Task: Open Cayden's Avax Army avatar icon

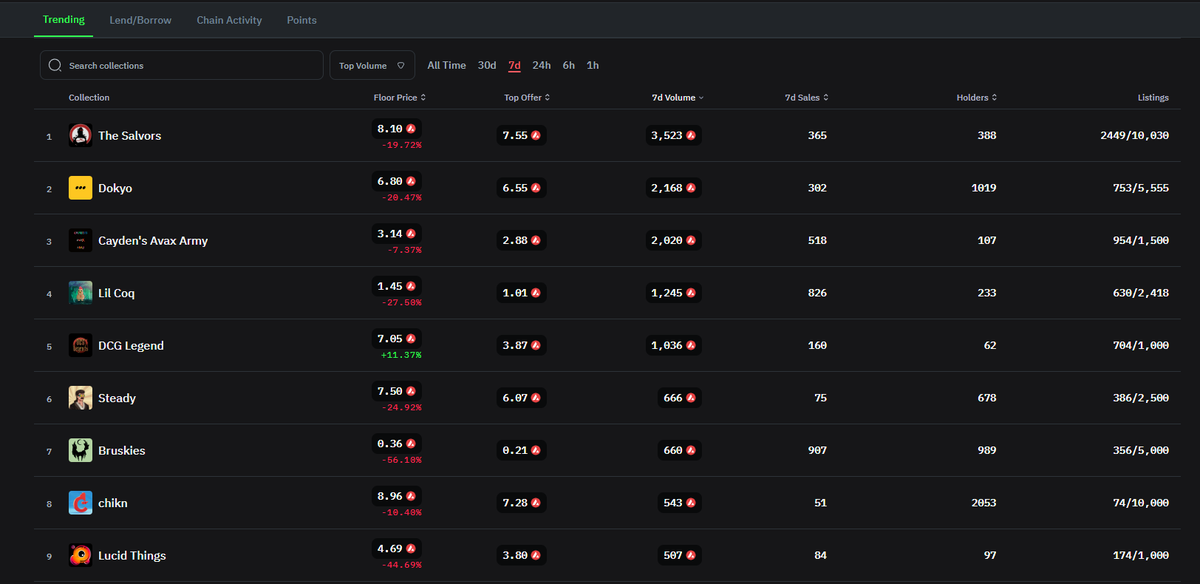Action: click(80, 240)
